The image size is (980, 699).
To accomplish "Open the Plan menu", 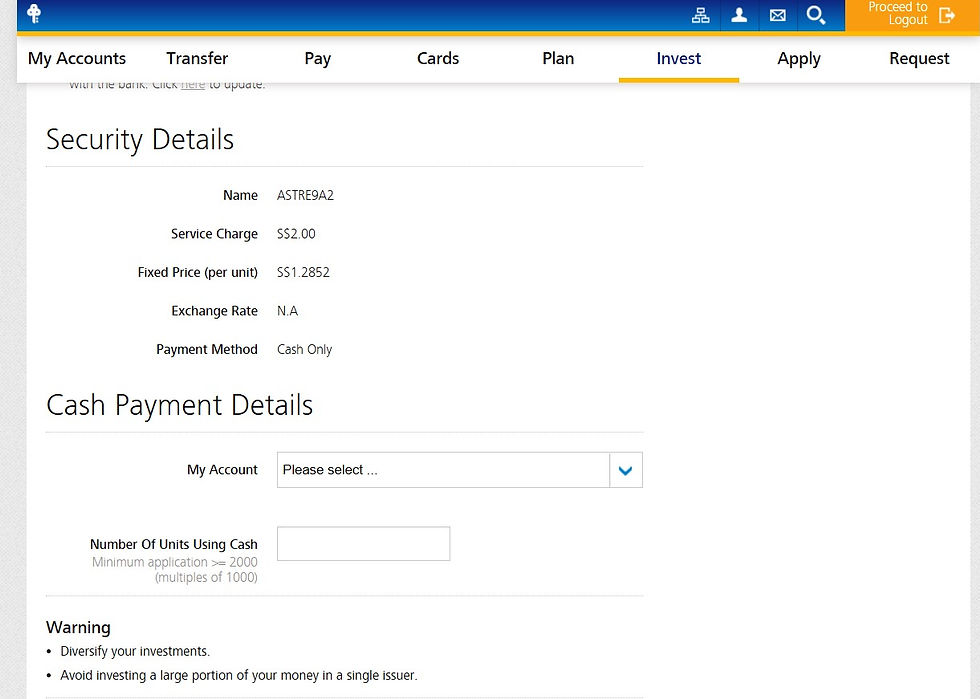I will tap(558, 58).
